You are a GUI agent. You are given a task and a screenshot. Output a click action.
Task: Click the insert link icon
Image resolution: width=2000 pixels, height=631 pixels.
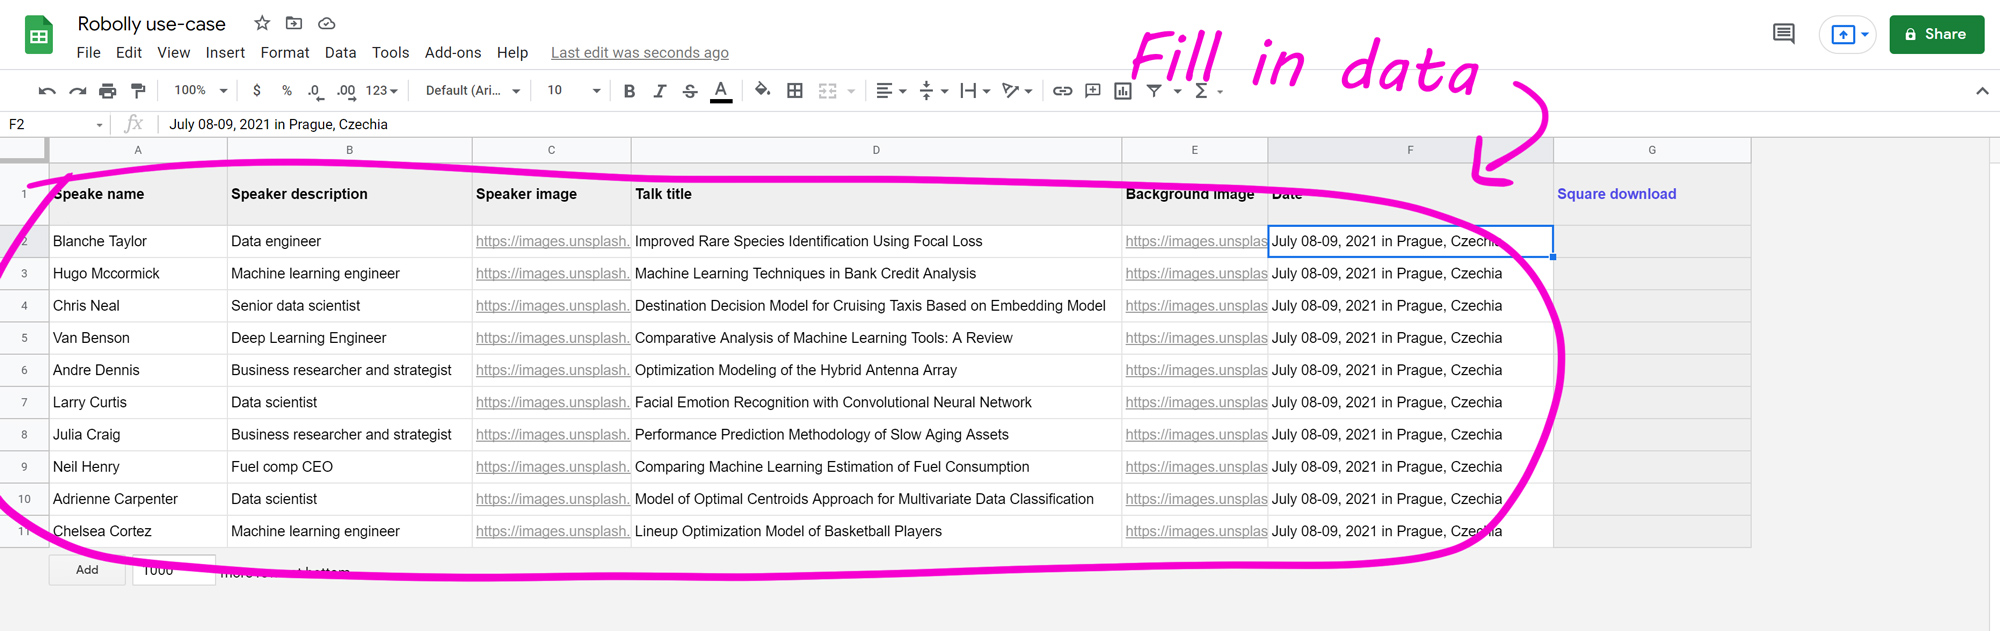[x=1062, y=91]
